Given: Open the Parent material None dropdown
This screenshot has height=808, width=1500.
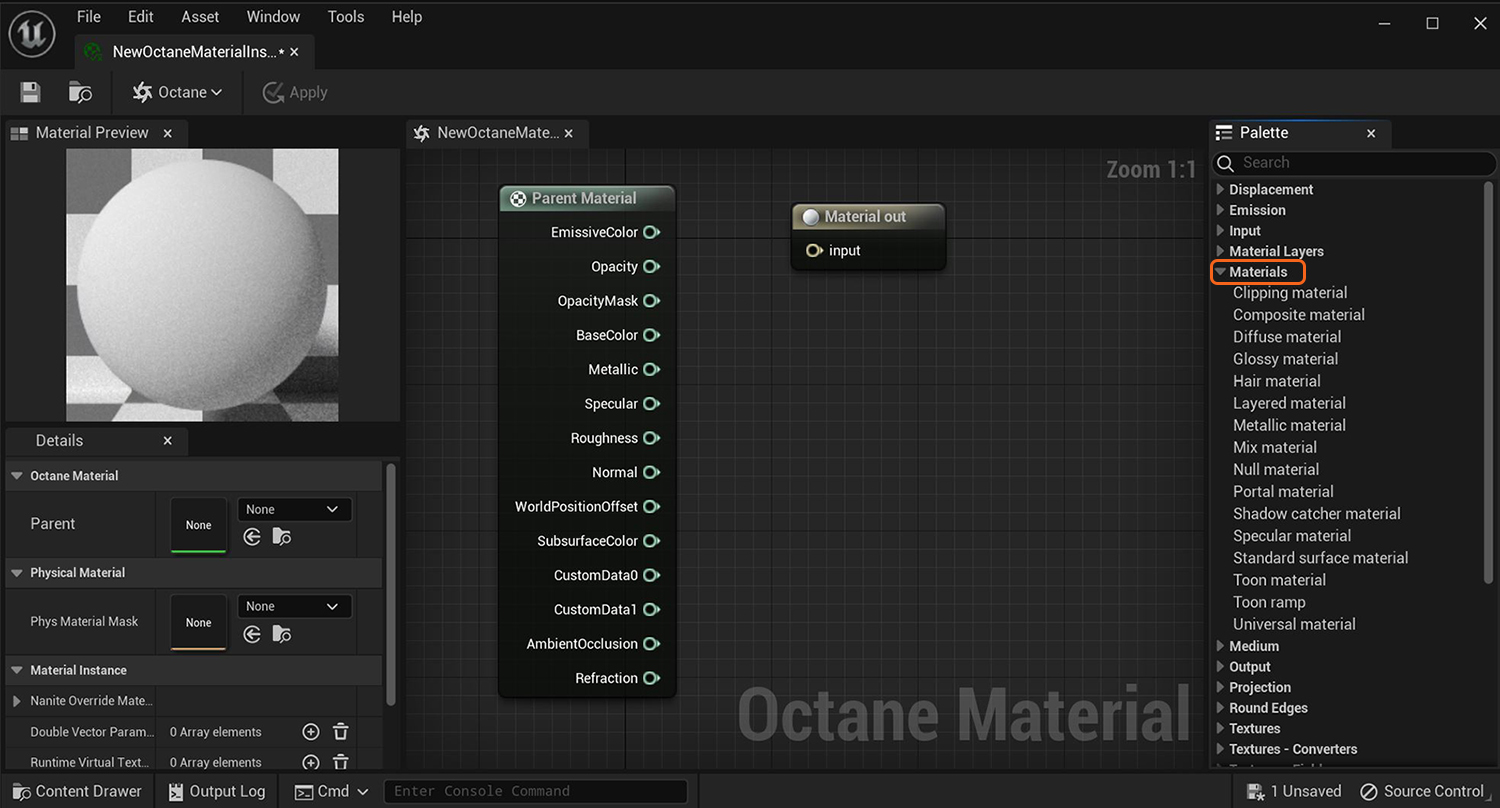Looking at the screenshot, I should coord(294,509).
